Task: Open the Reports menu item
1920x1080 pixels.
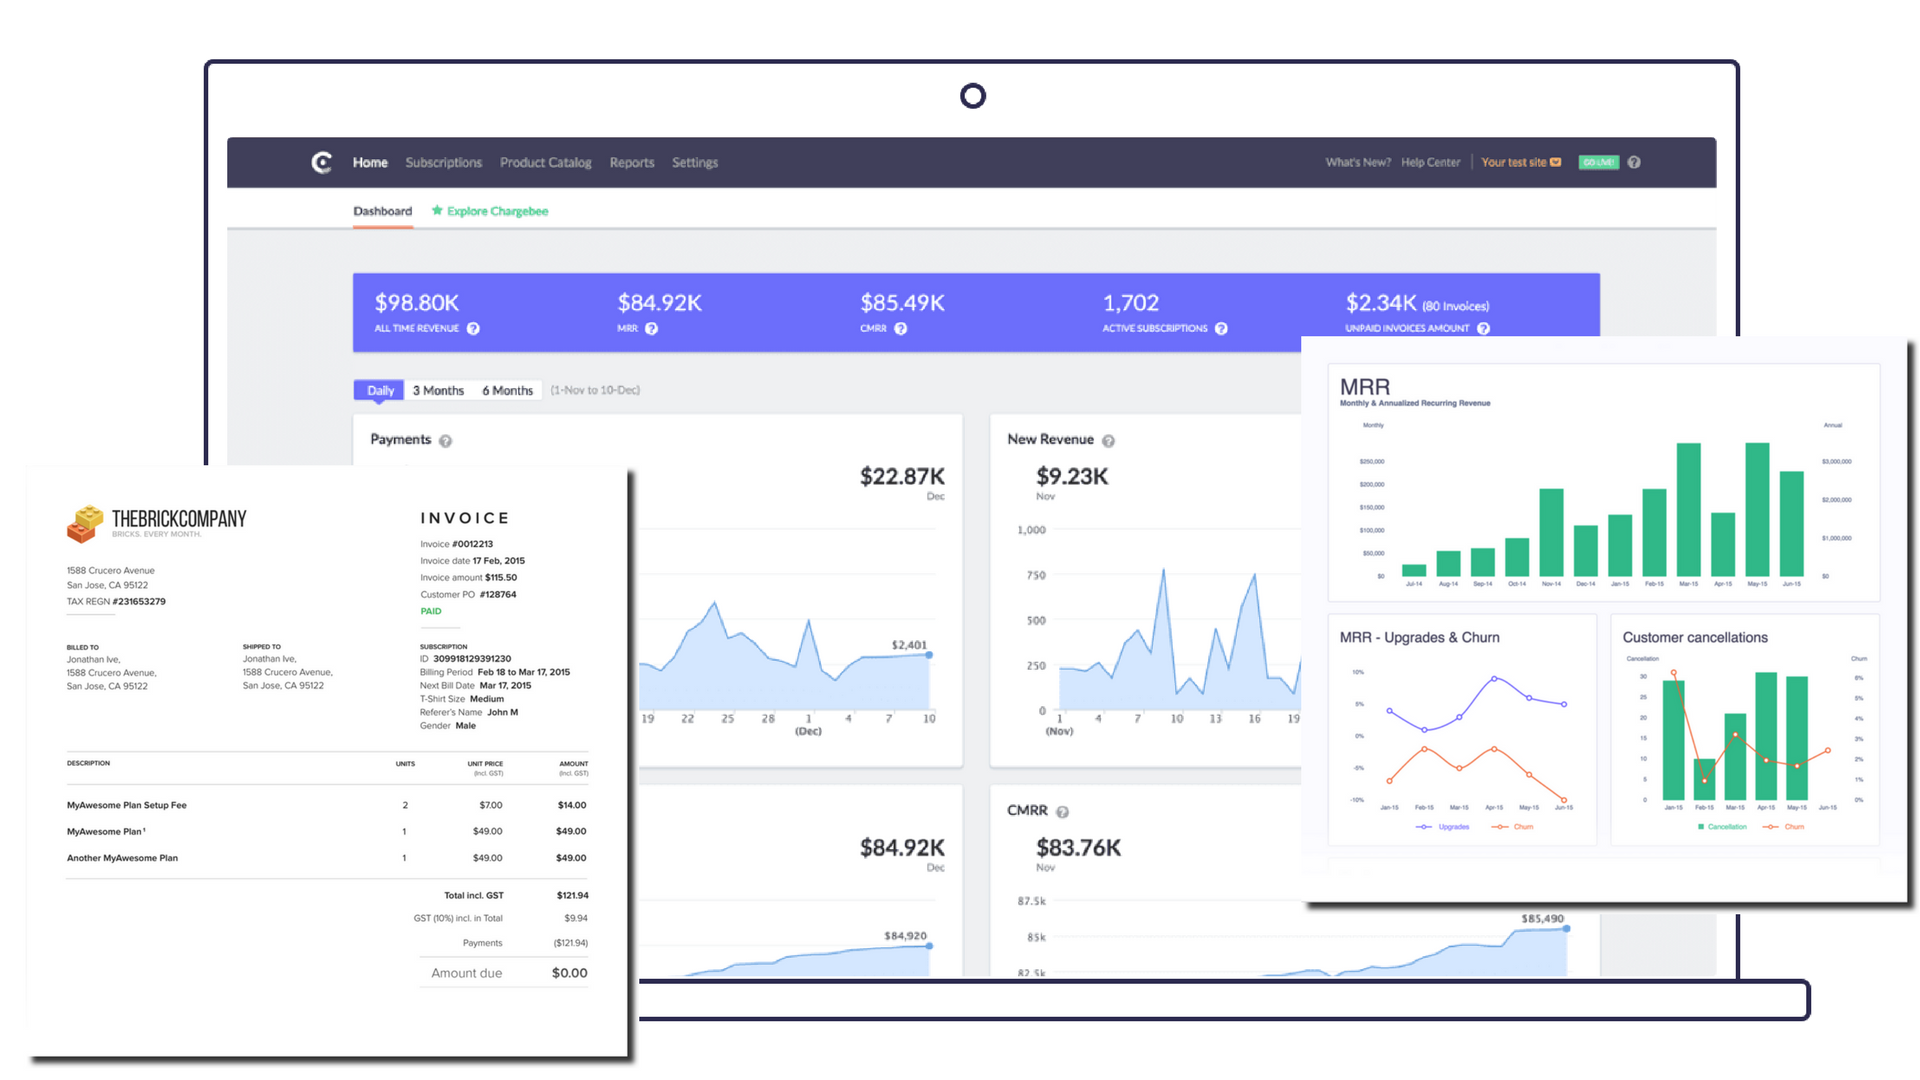Action: coord(631,162)
